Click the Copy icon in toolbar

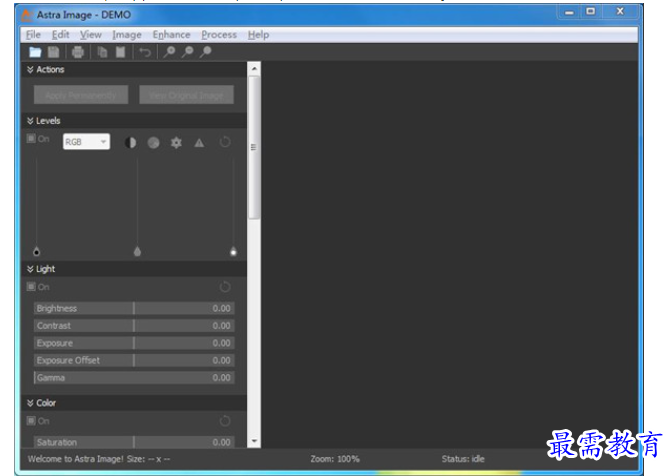click(x=102, y=52)
